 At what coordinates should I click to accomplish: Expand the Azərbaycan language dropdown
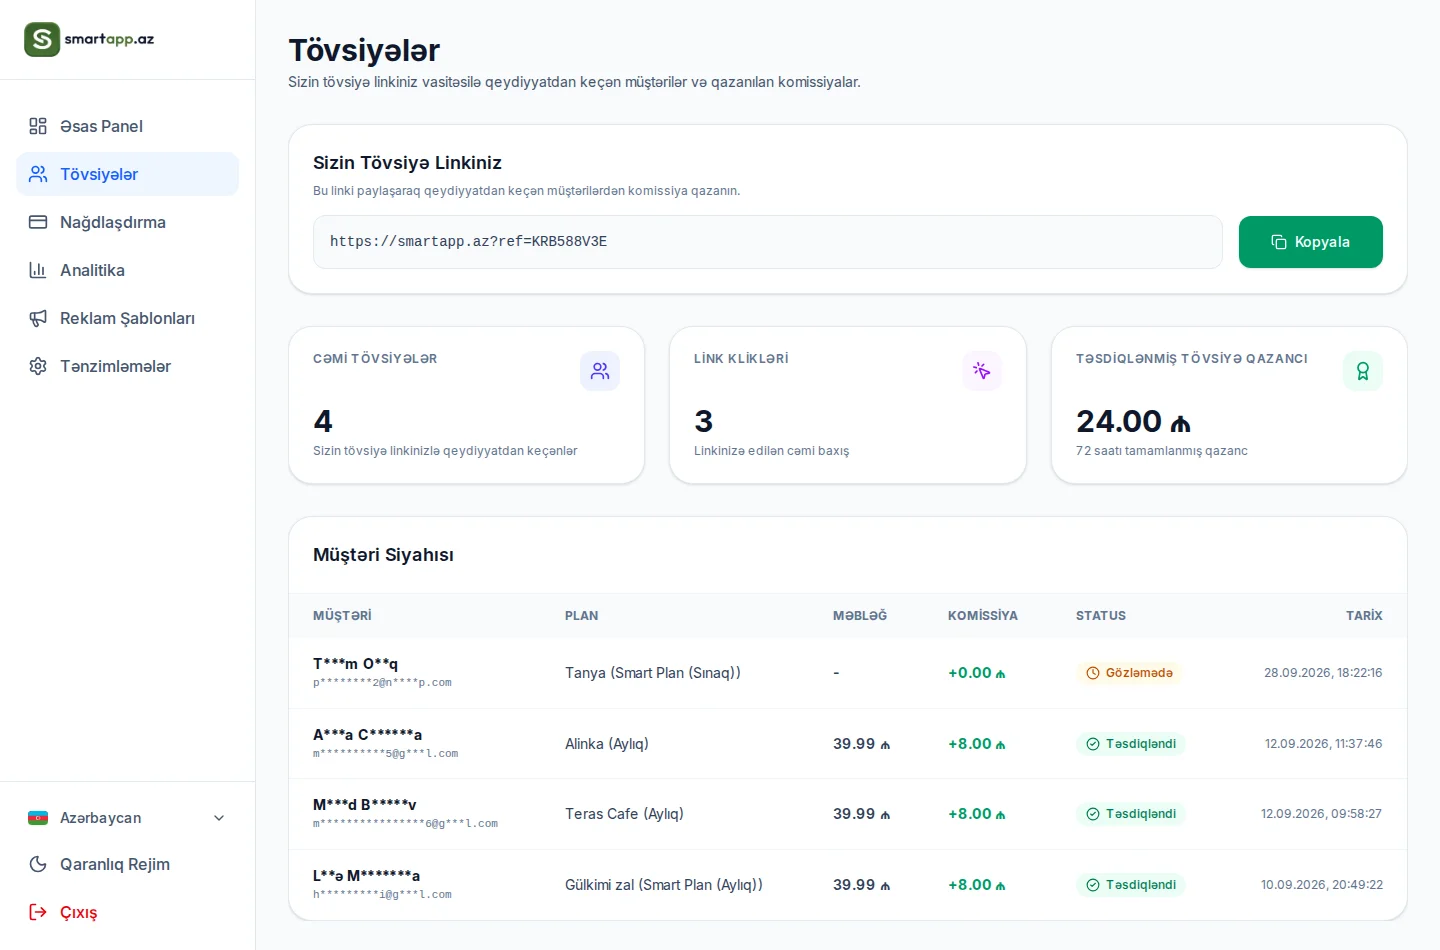(x=219, y=818)
